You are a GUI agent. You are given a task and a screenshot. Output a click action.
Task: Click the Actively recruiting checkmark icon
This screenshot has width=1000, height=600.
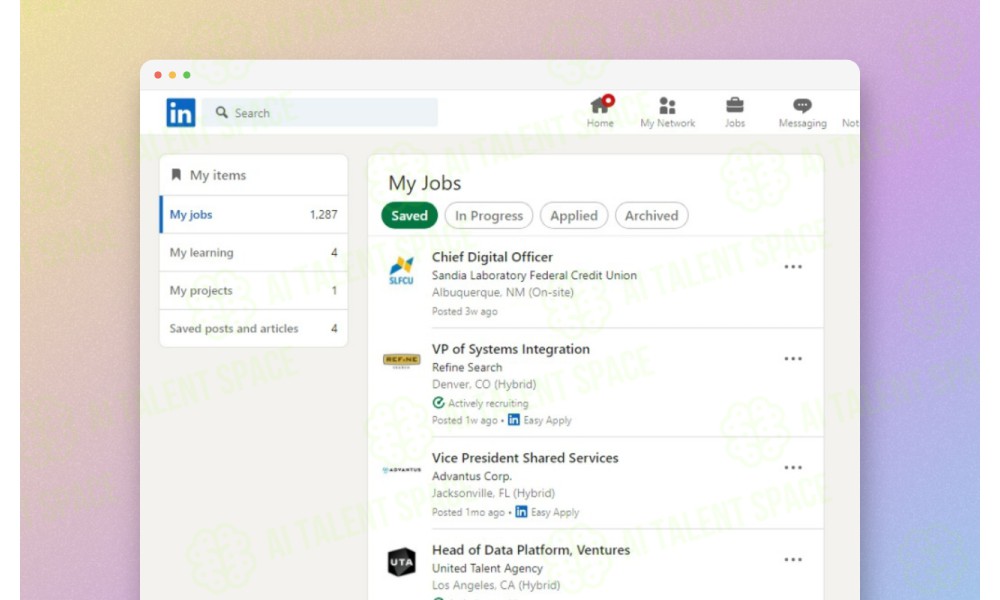click(x=438, y=402)
